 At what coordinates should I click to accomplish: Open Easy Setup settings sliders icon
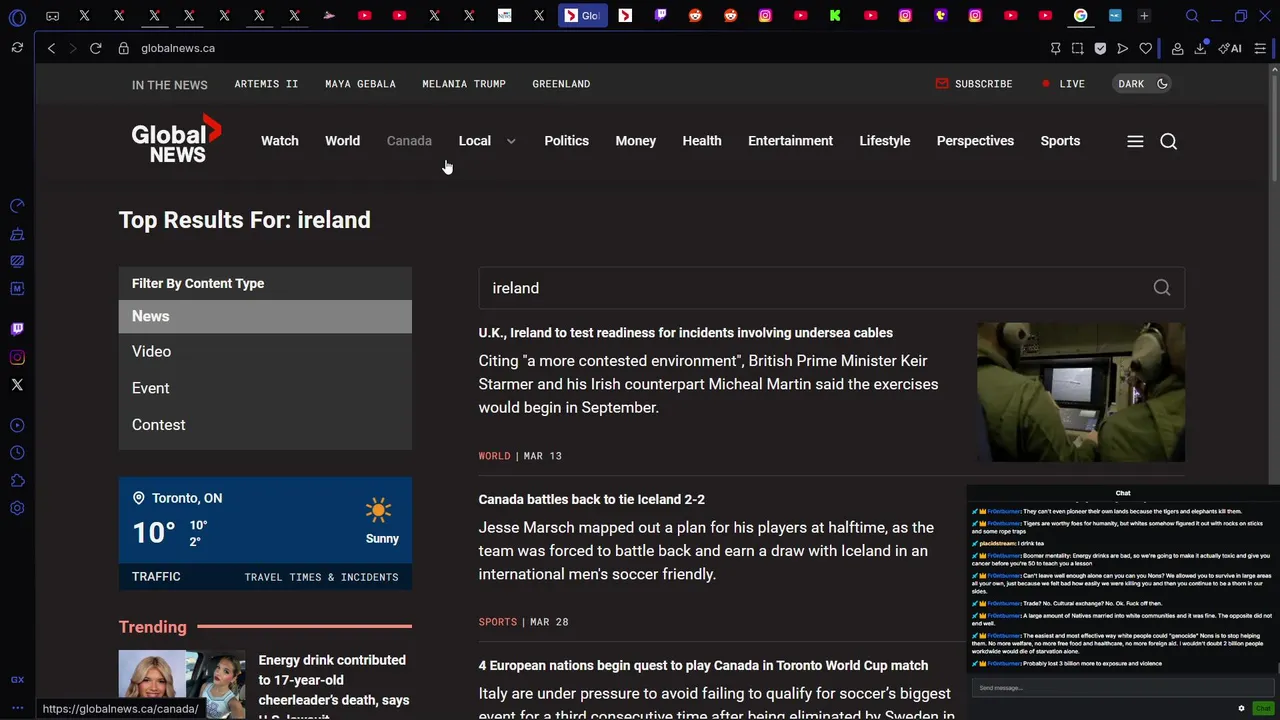[x=1260, y=48]
